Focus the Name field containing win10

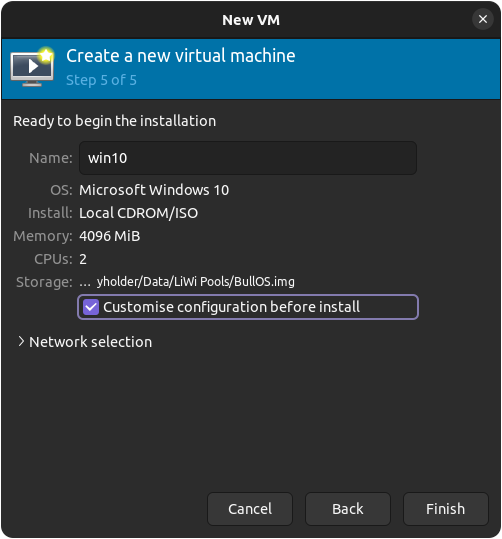(x=248, y=158)
